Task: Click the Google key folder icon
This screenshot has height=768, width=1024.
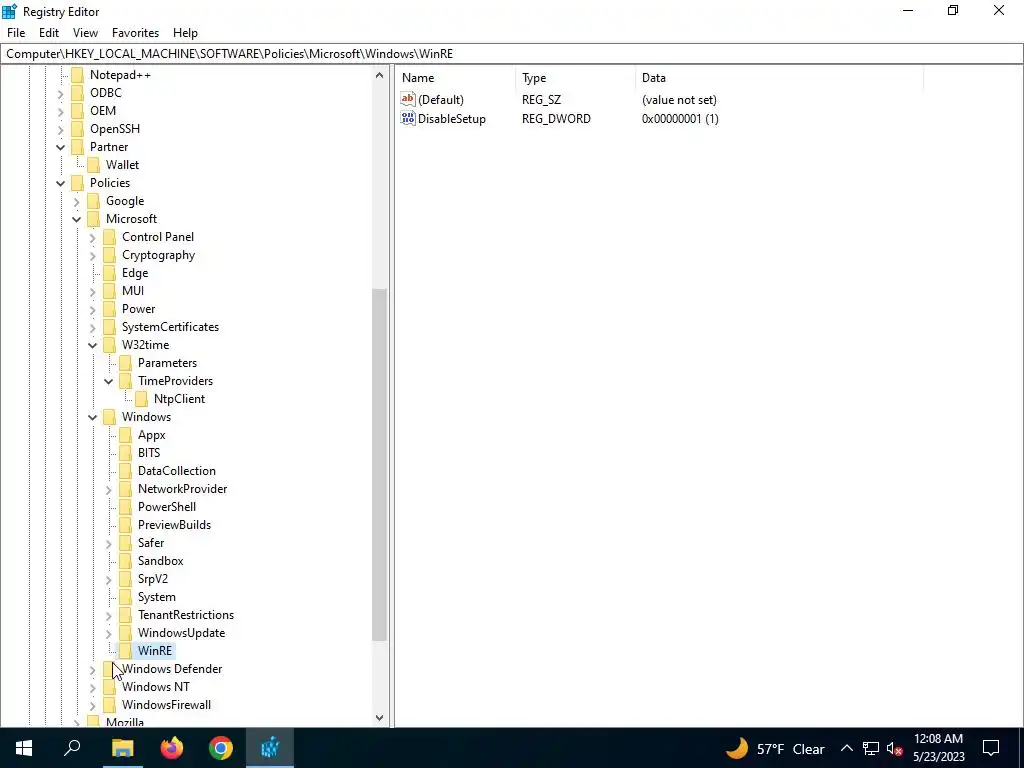Action: tap(93, 200)
